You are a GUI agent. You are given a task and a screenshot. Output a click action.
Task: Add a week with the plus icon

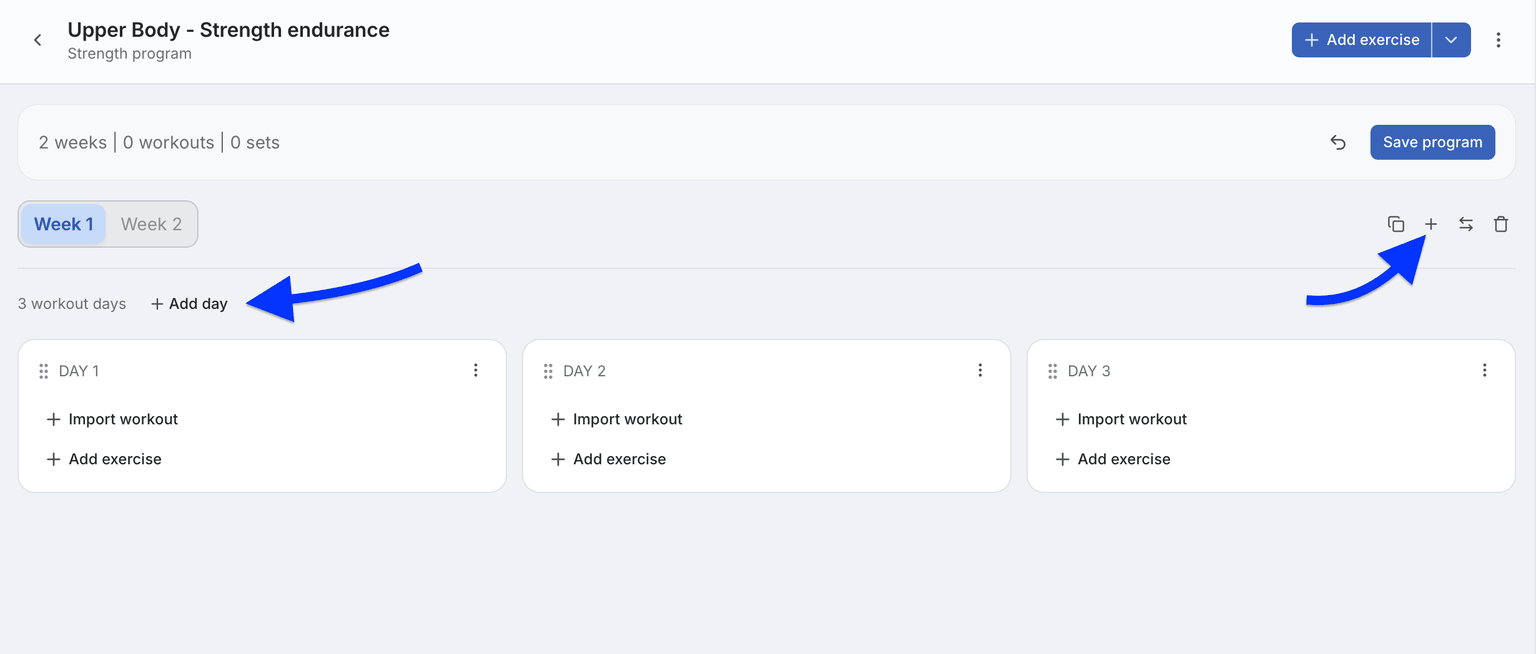1431,224
